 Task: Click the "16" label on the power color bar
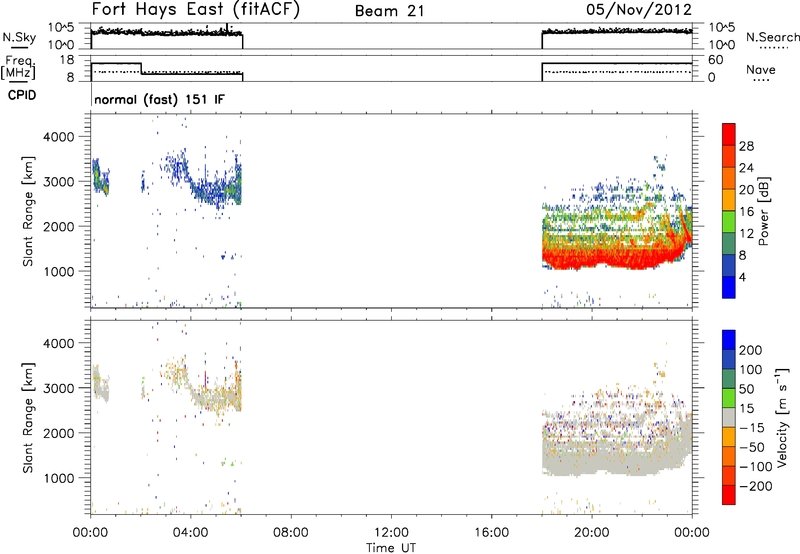(x=746, y=212)
